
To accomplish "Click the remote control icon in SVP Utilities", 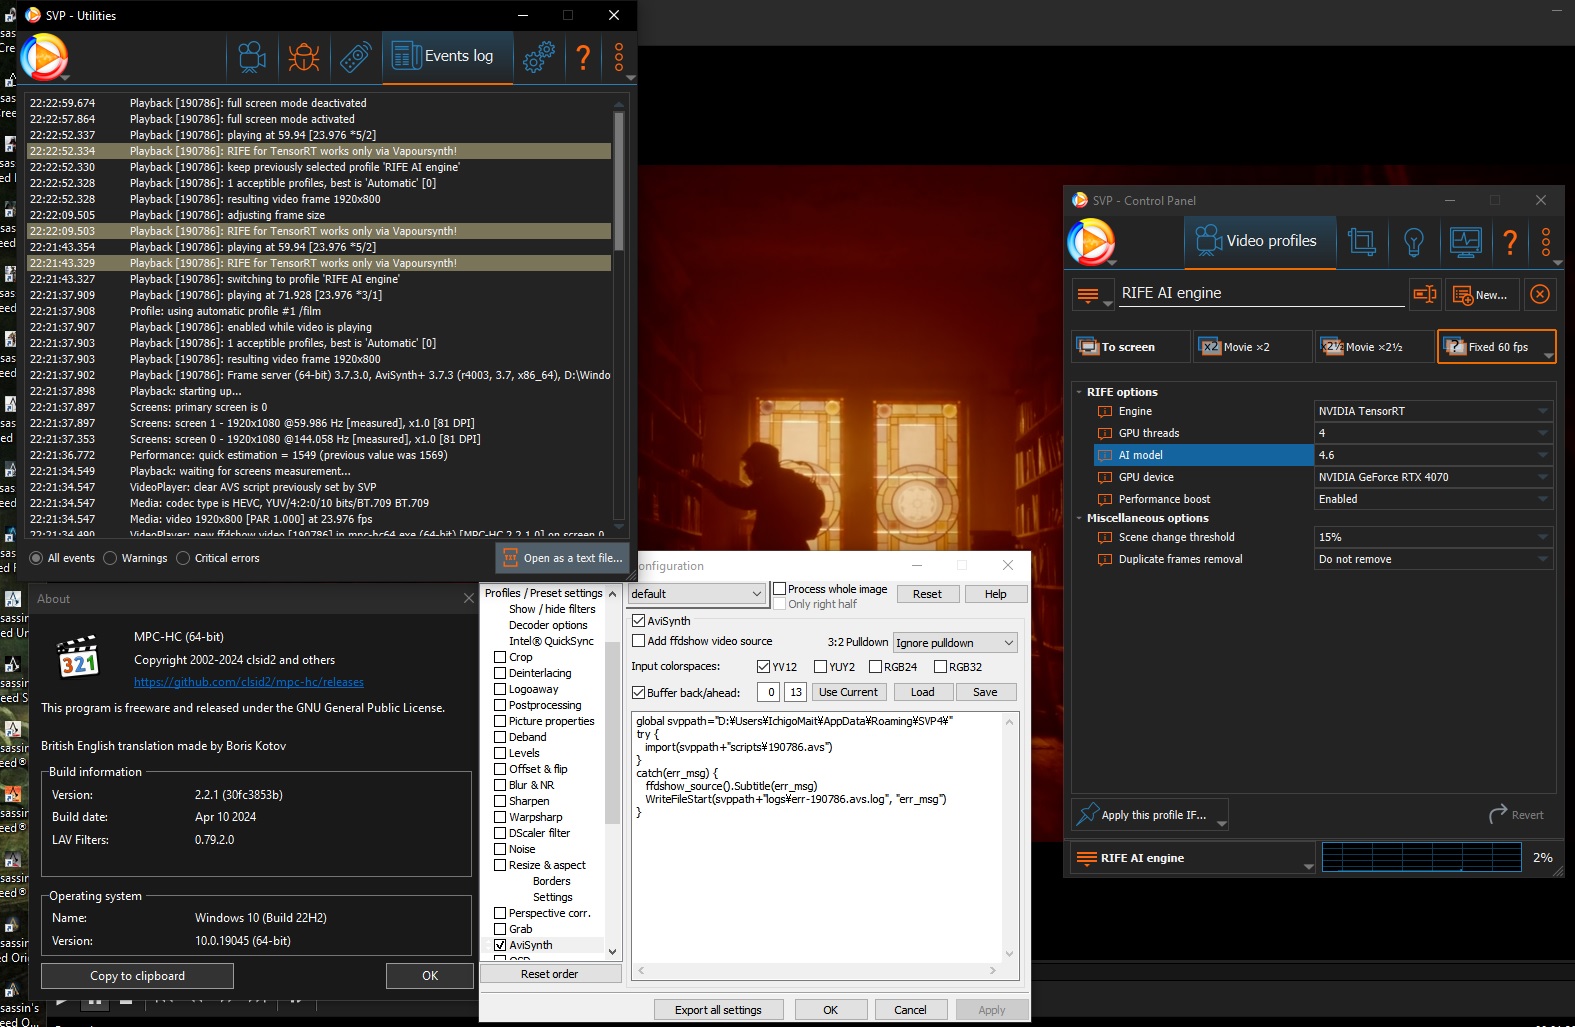I will click(355, 57).
